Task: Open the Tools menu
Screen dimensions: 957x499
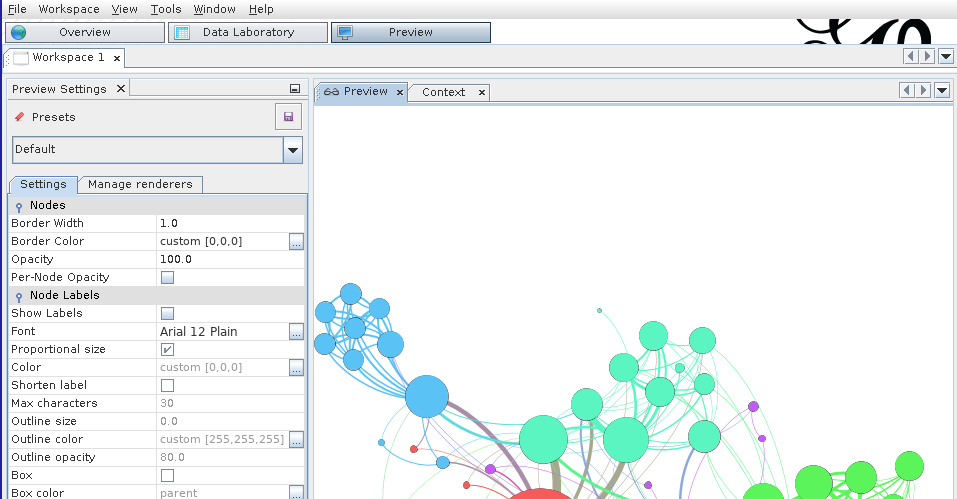Action: 166,9
